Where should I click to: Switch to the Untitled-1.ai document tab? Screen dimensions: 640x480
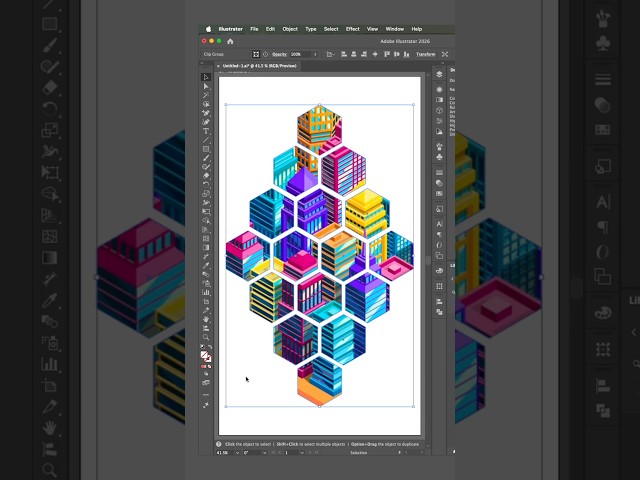[260, 66]
